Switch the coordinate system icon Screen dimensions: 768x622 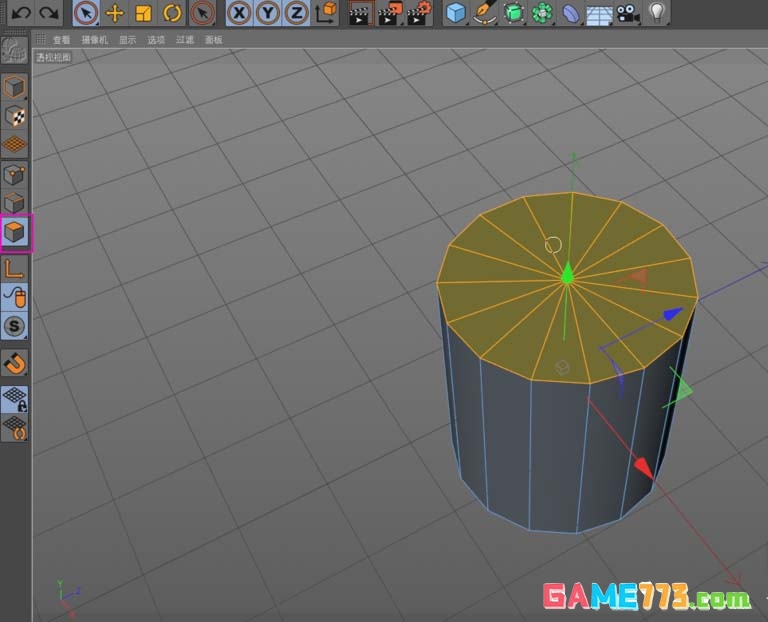(326, 13)
